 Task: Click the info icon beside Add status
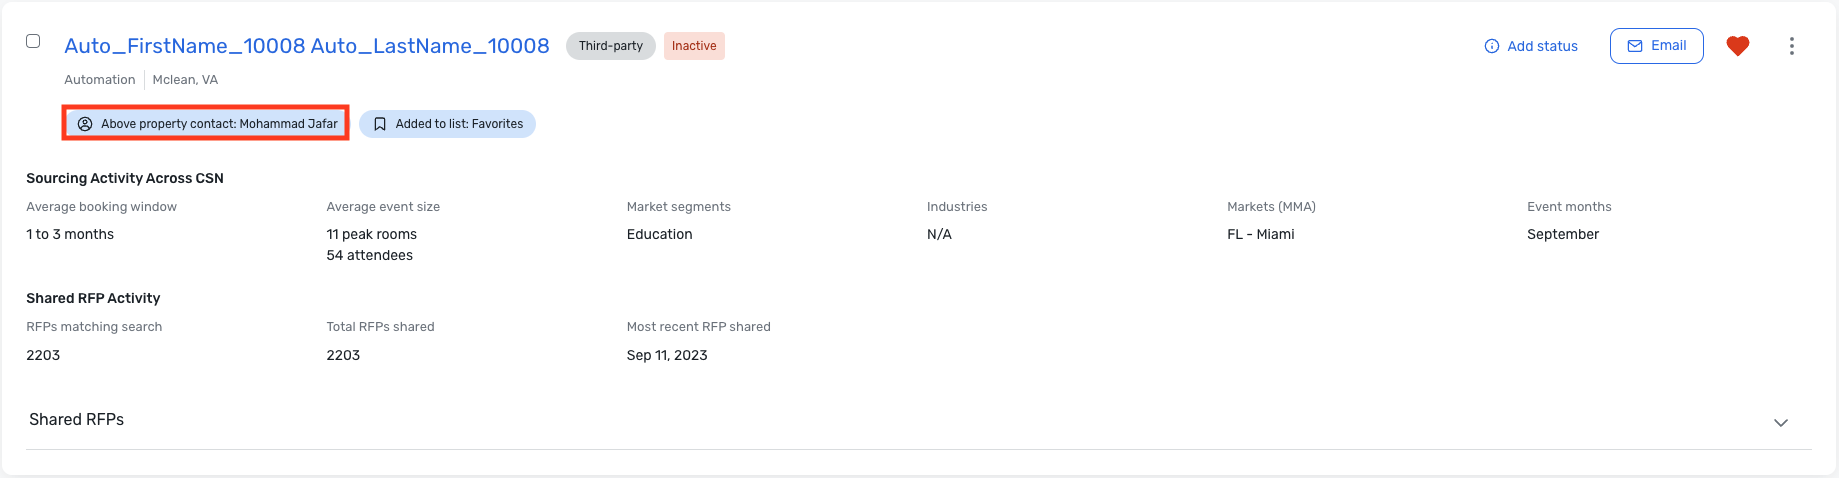[x=1492, y=46]
